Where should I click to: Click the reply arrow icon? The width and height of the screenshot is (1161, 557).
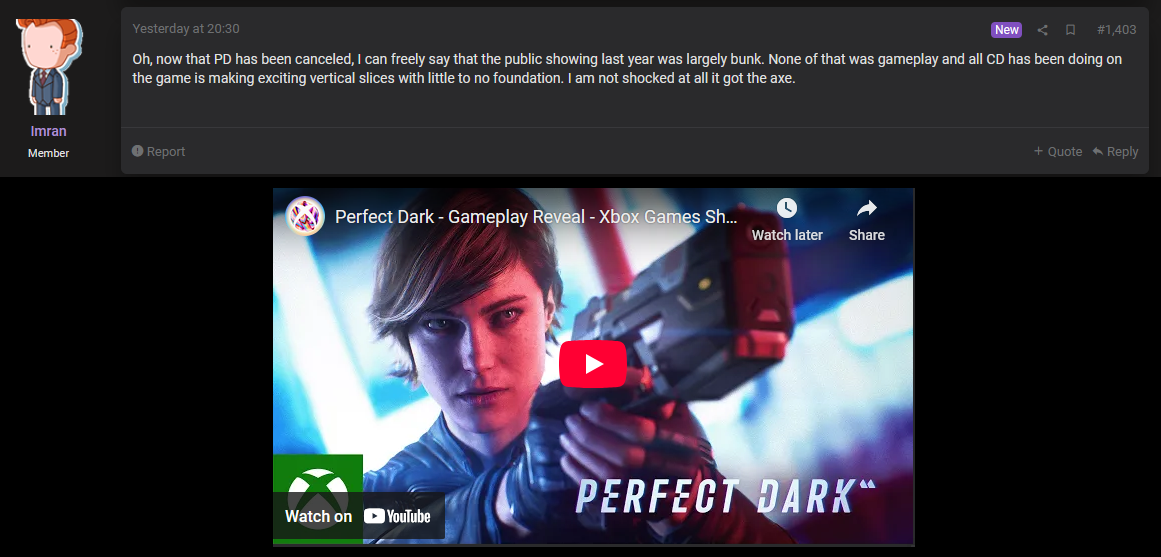pyautogui.click(x=1097, y=151)
